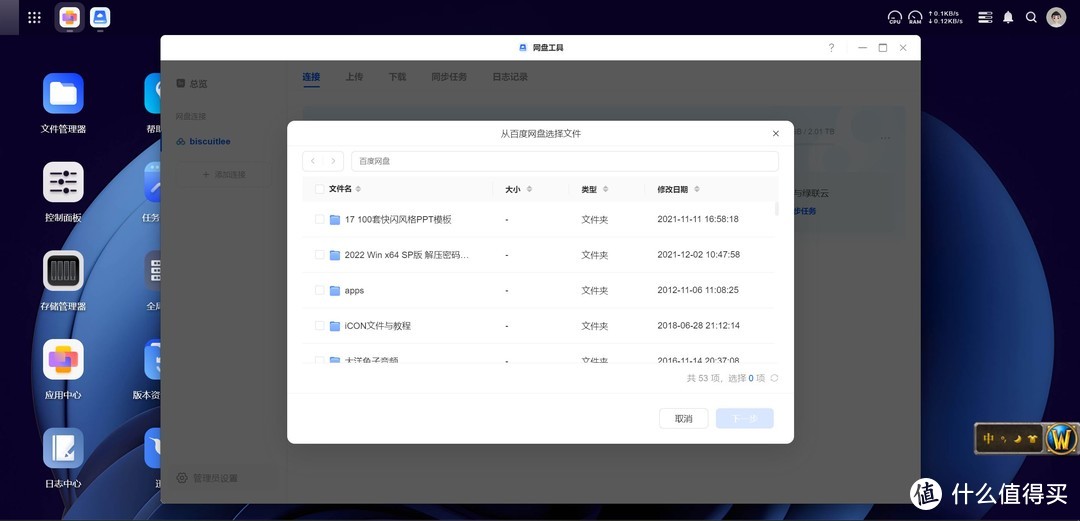The height and width of the screenshot is (521, 1080).
Task: Click the folder icon of iCON文件与教程 row
Action: 335,326
